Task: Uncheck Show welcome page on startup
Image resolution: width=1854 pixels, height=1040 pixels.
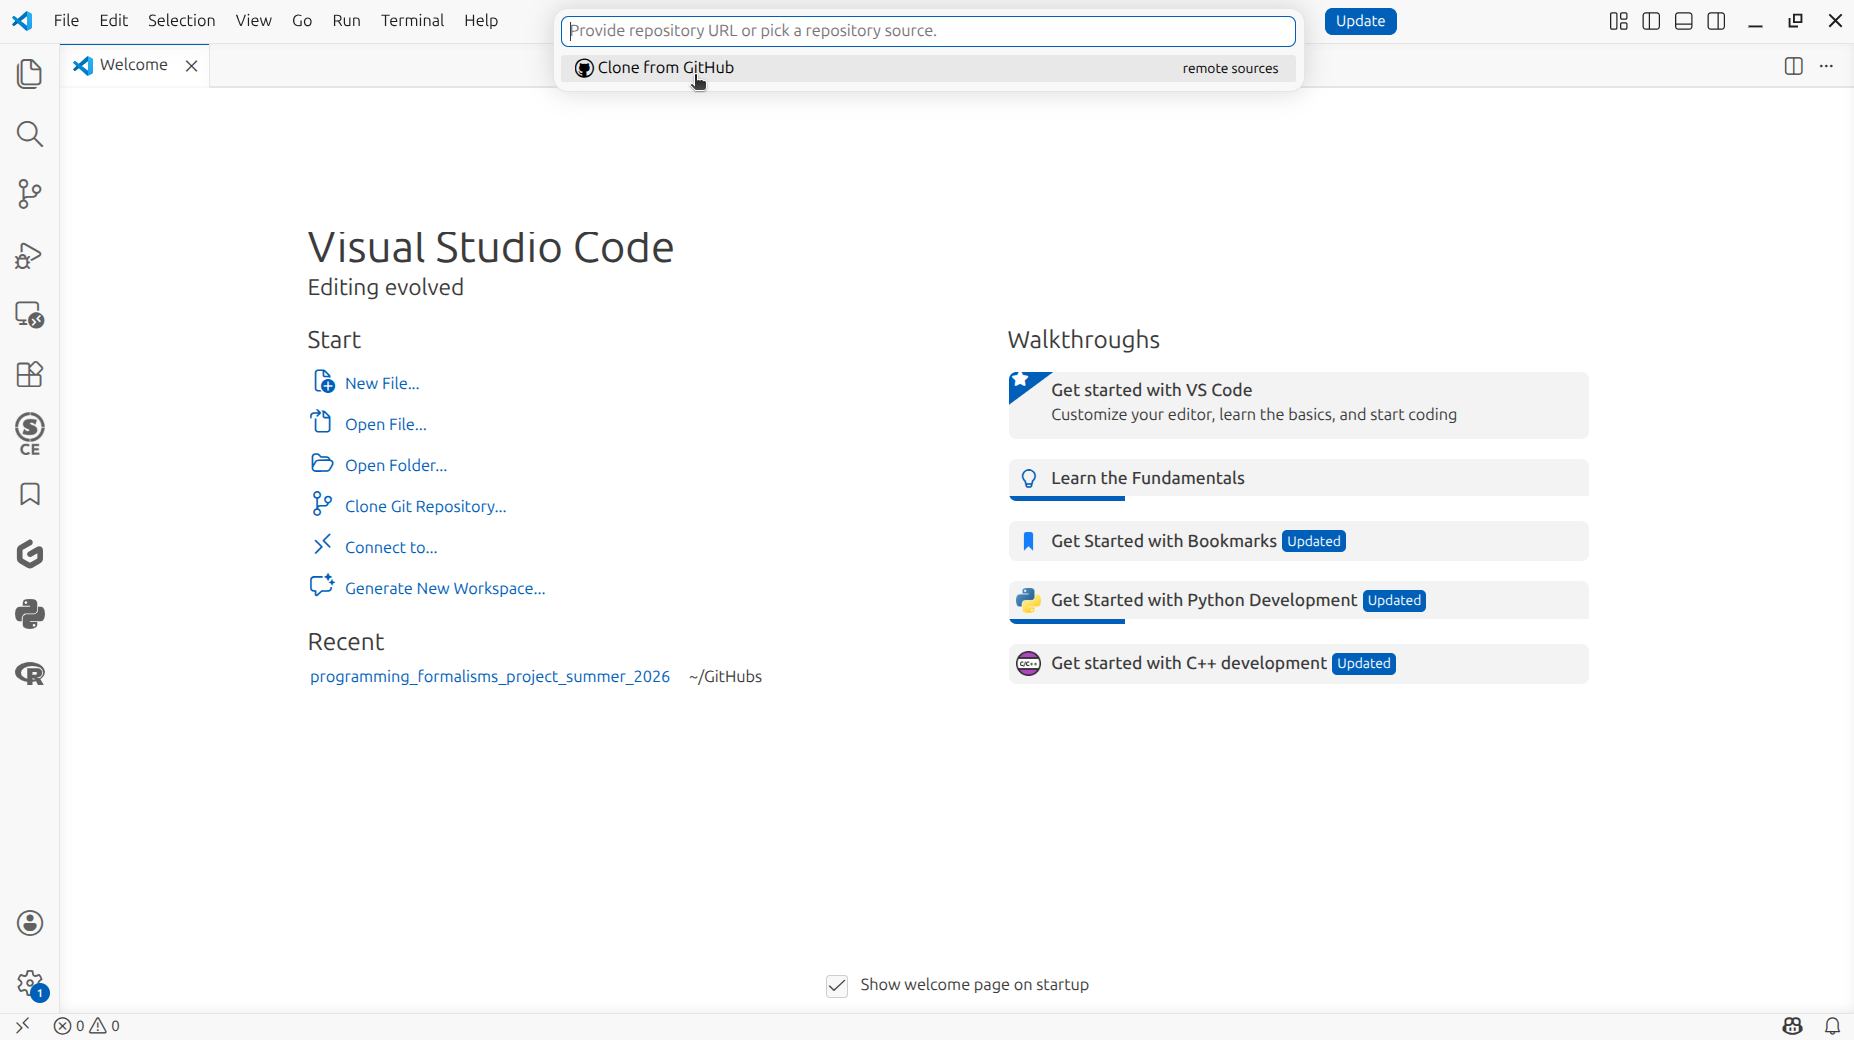Action: (x=837, y=986)
